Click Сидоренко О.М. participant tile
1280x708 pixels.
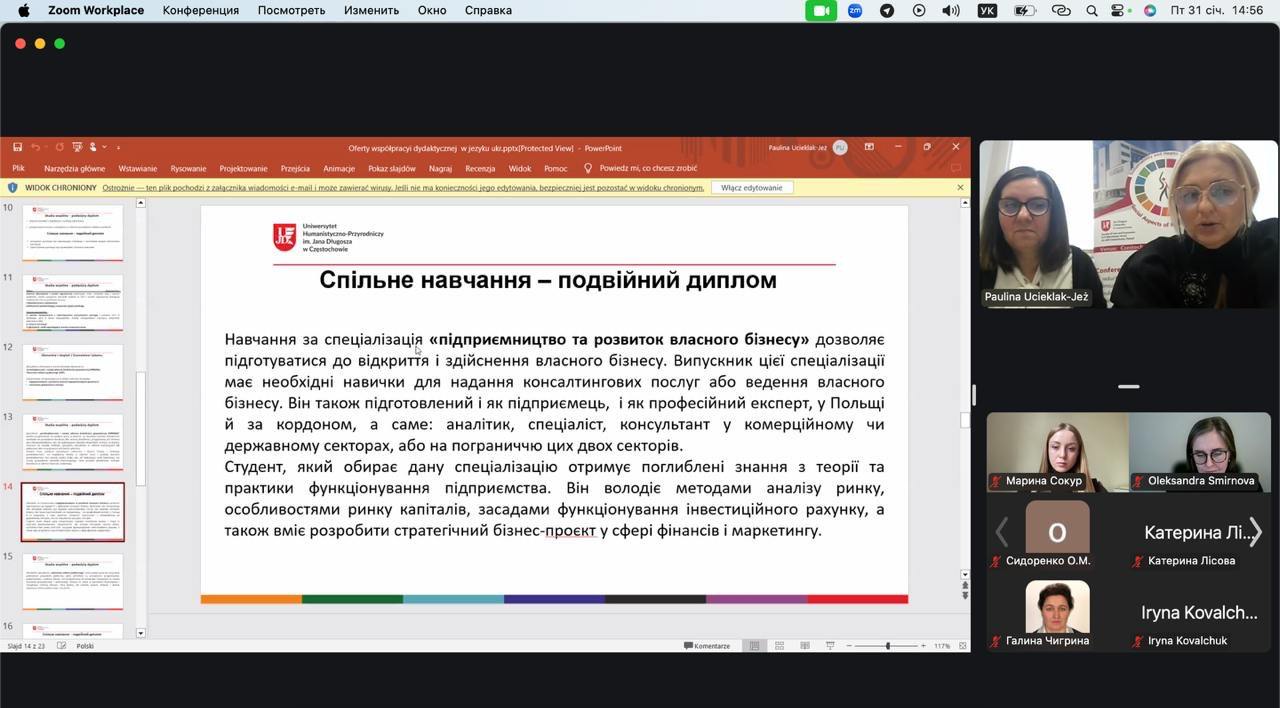(1057, 532)
